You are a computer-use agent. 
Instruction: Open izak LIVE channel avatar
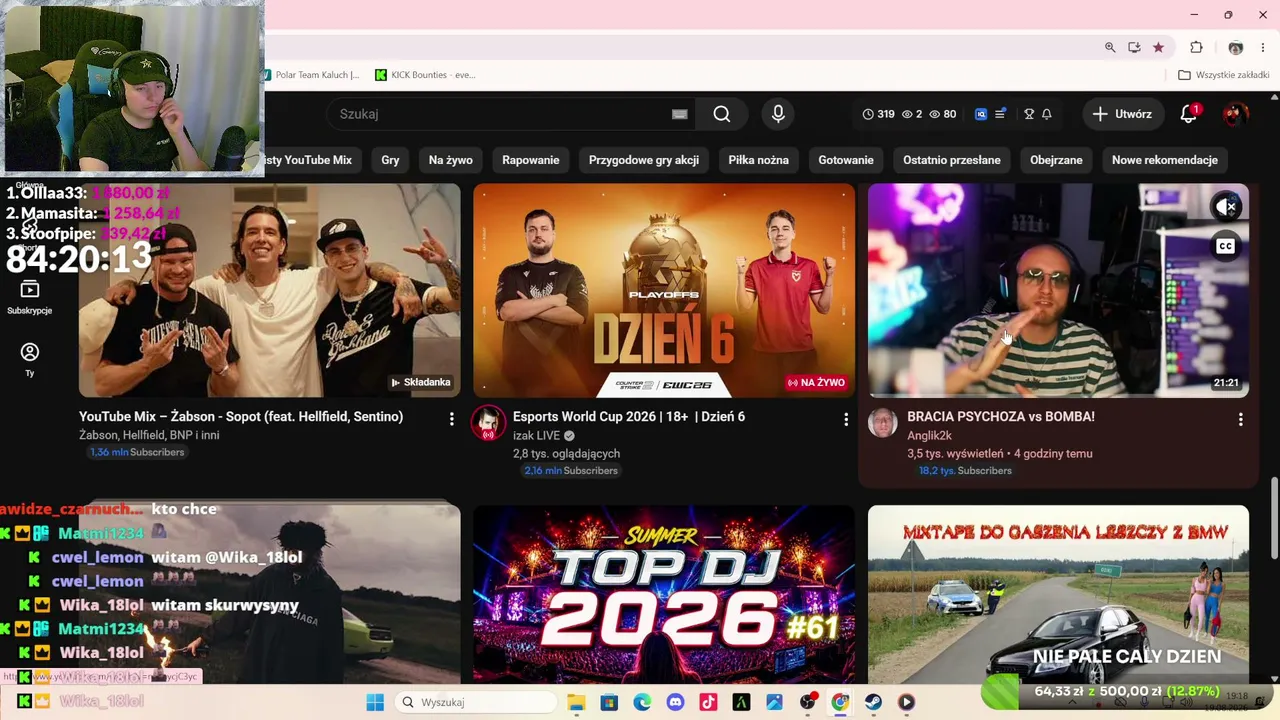[x=489, y=424]
